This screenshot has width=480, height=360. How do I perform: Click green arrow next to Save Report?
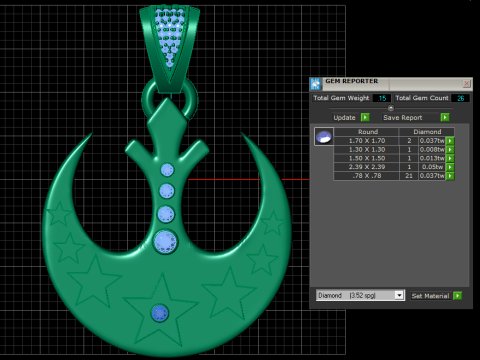pyautogui.click(x=445, y=117)
